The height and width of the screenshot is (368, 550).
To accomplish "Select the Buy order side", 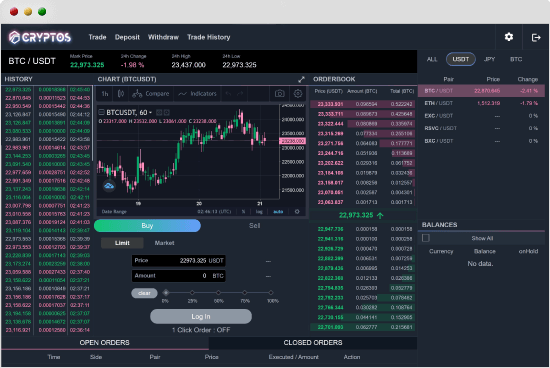I will click(147, 226).
